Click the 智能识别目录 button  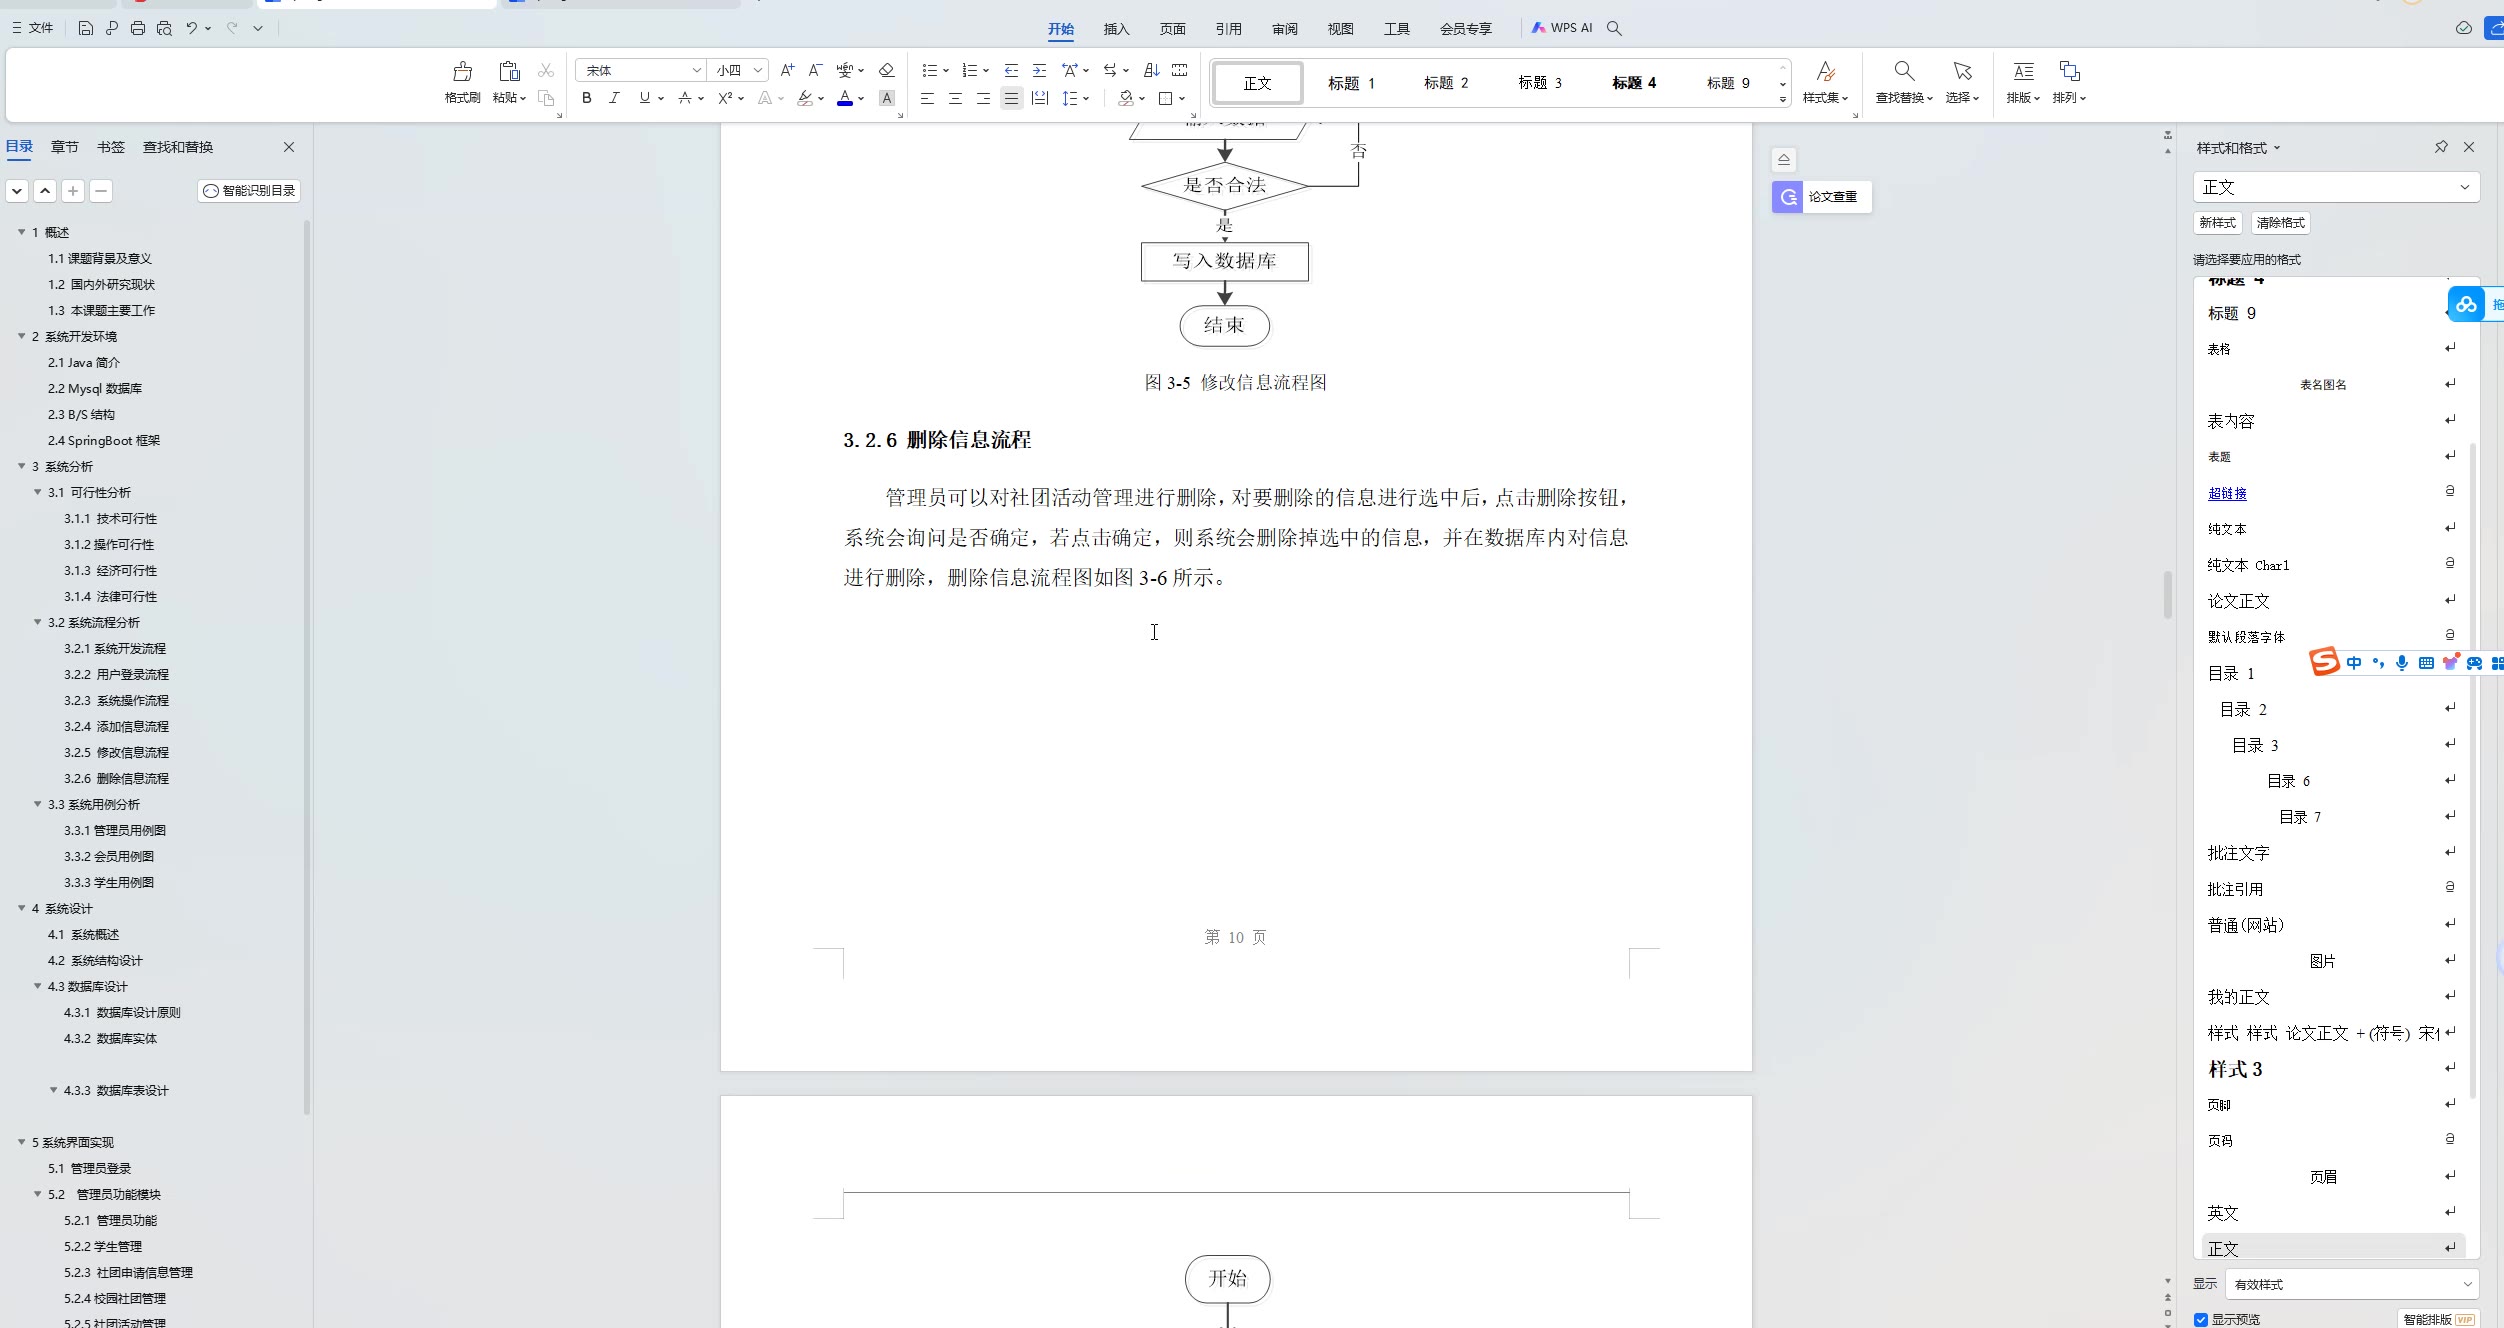[249, 191]
